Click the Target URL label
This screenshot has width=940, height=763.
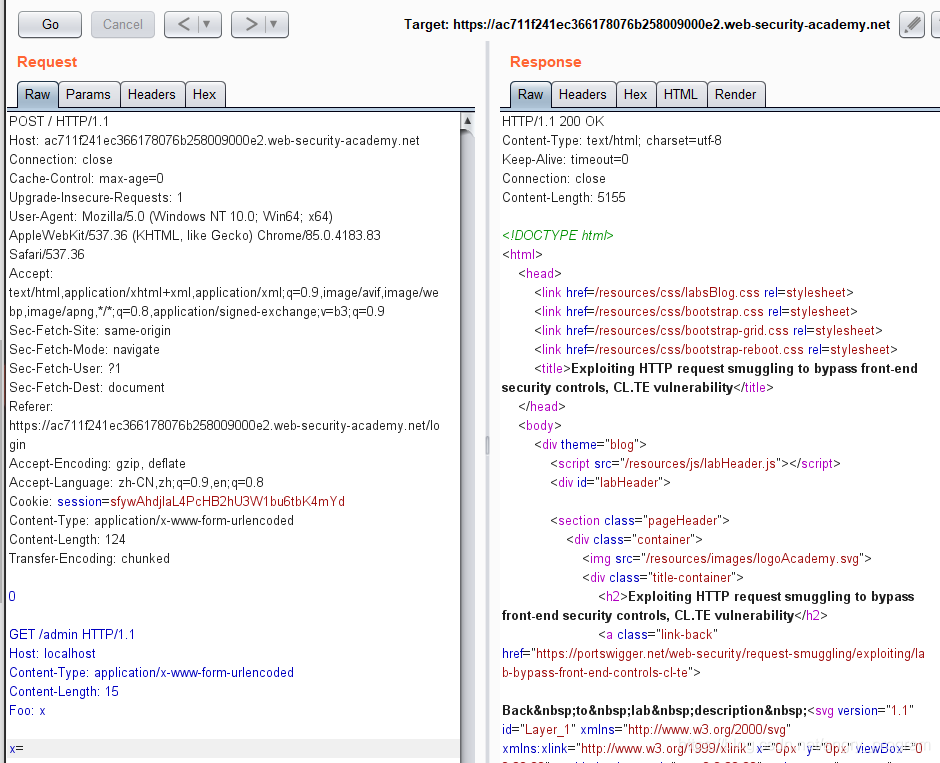647,25
